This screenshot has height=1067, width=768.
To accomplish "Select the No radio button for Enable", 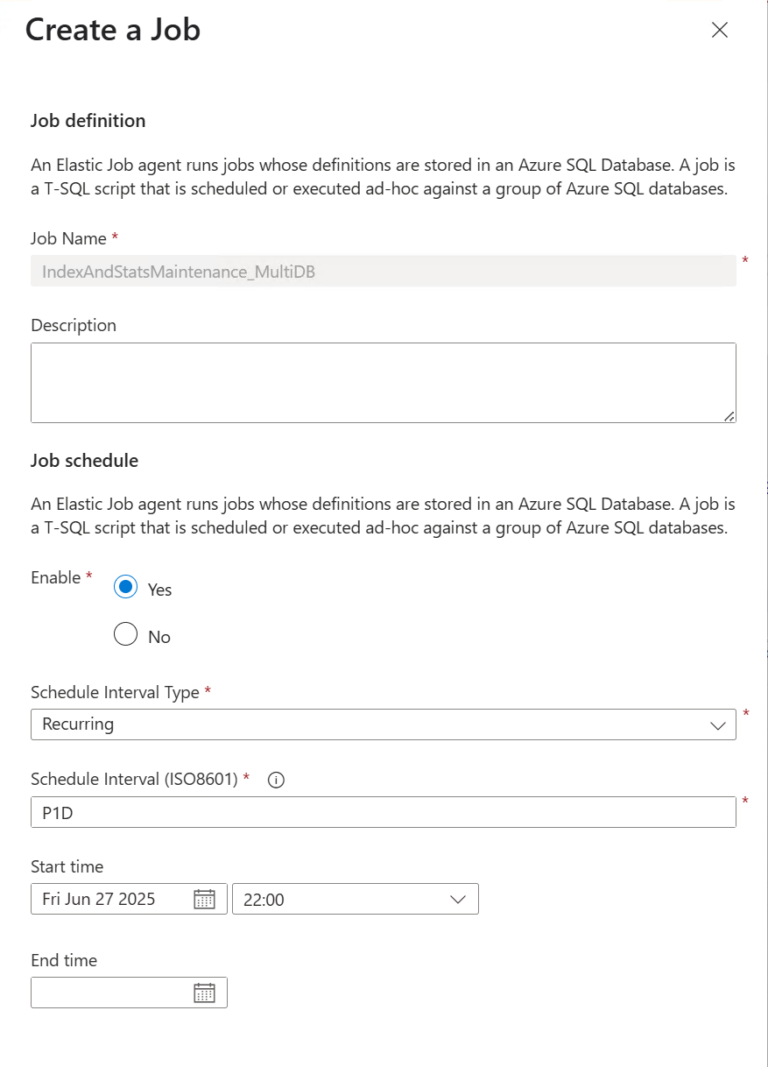I will [x=126, y=635].
